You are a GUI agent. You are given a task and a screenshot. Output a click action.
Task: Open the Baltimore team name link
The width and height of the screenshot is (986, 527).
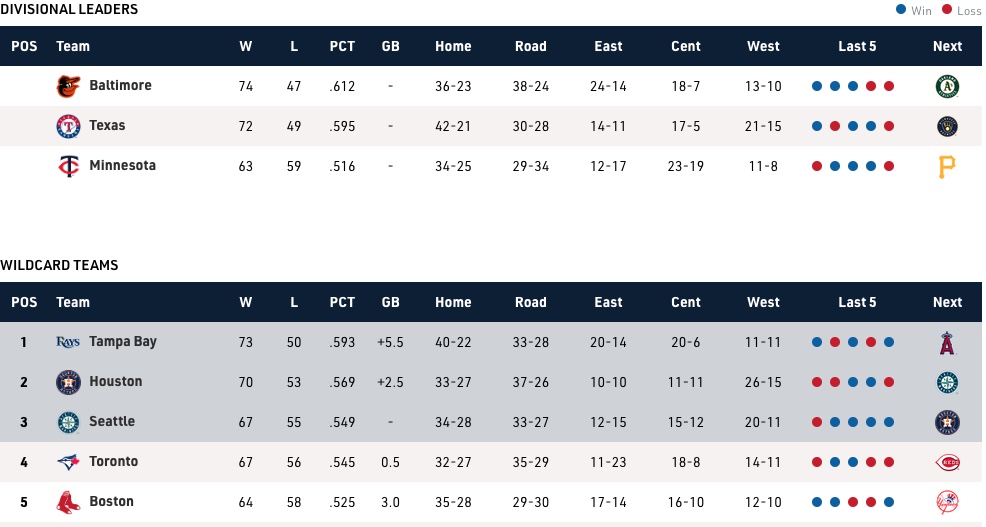[120, 86]
